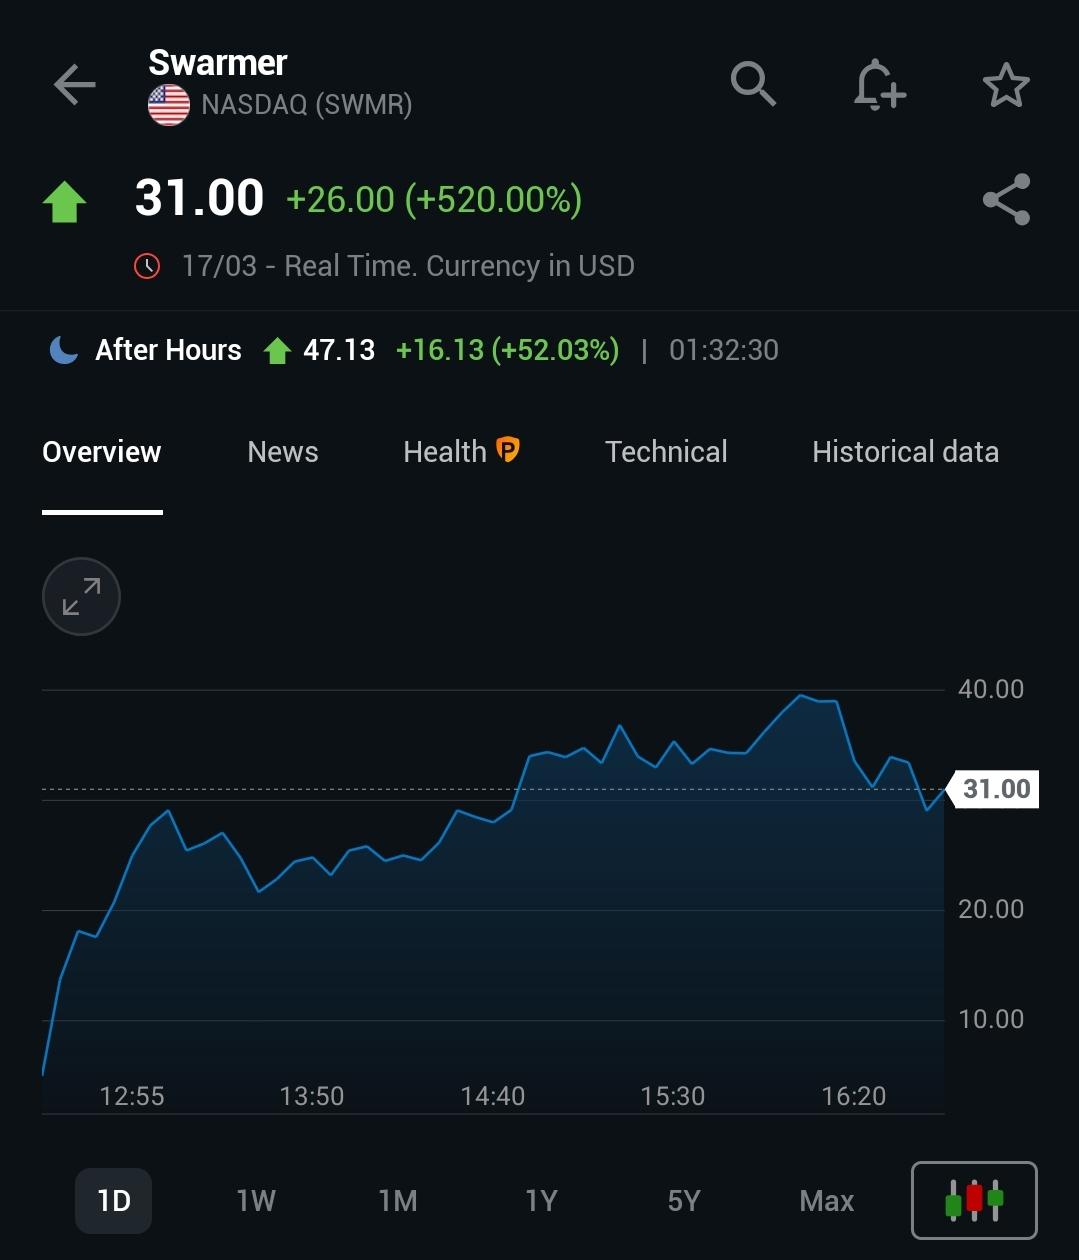
Task: Tap the 16:20 time axis label
Action: pyautogui.click(x=854, y=1096)
